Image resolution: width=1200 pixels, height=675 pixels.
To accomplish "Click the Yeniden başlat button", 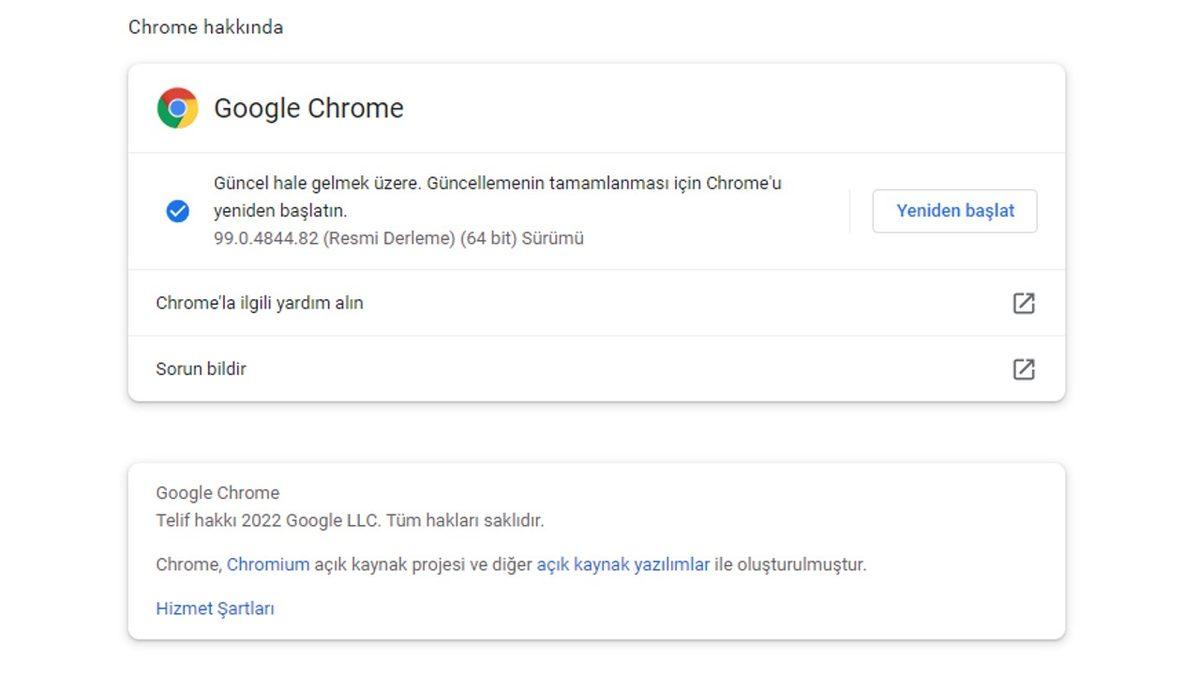I will (x=954, y=210).
